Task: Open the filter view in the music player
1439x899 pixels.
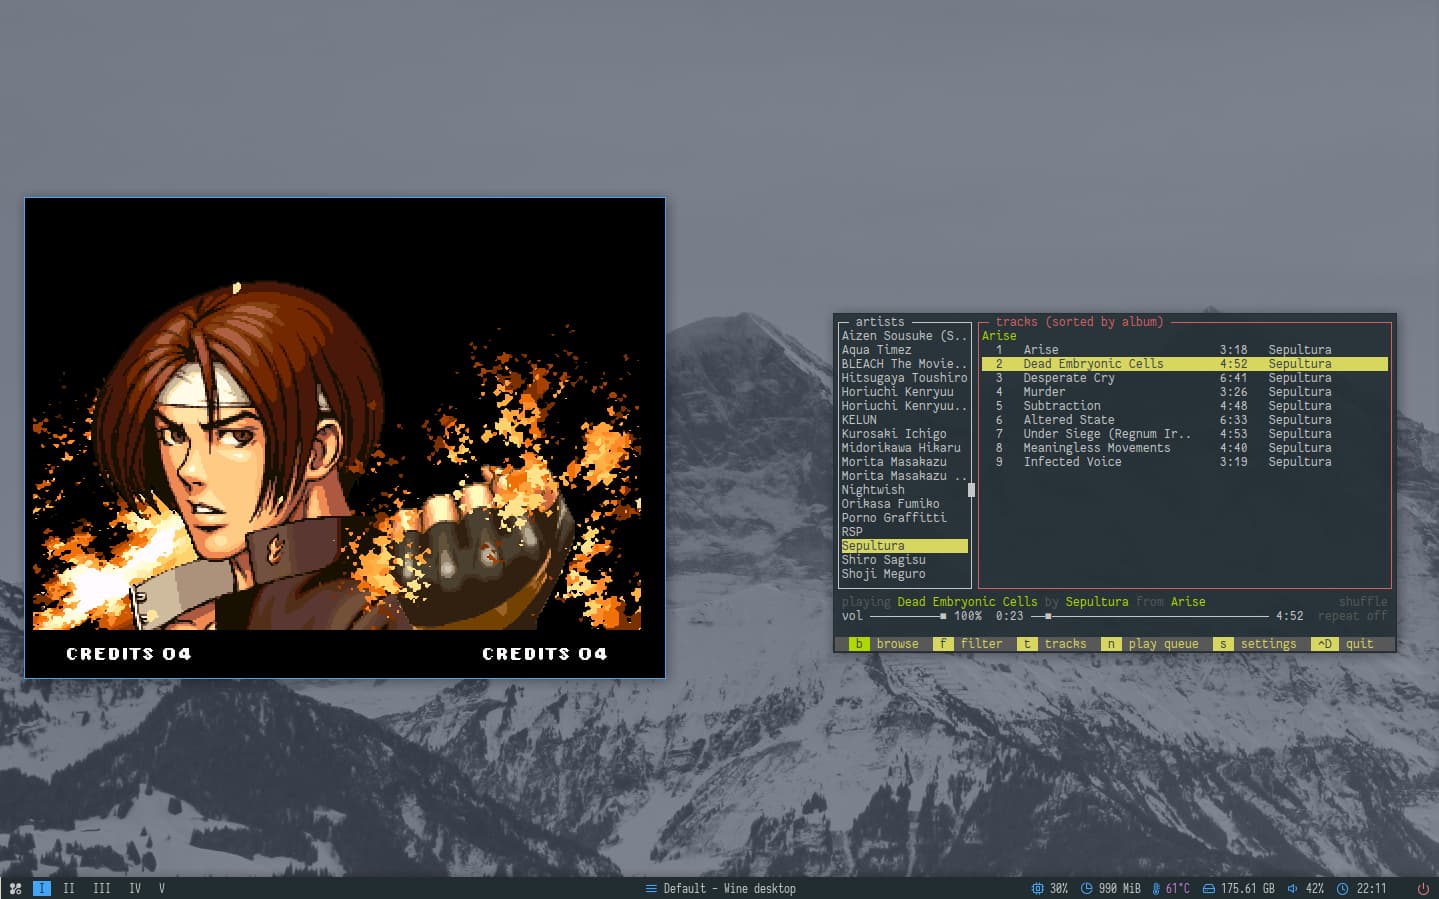Action: tap(969, 644)
